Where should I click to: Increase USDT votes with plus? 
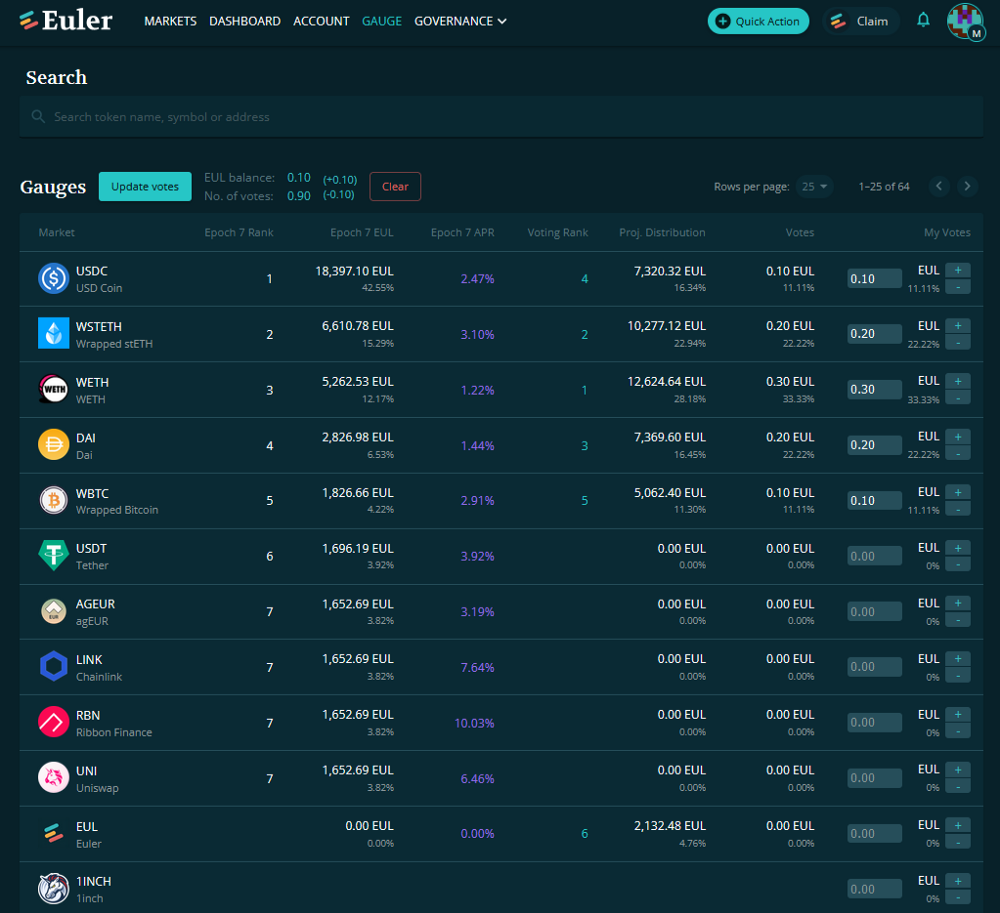pos(958,548)
